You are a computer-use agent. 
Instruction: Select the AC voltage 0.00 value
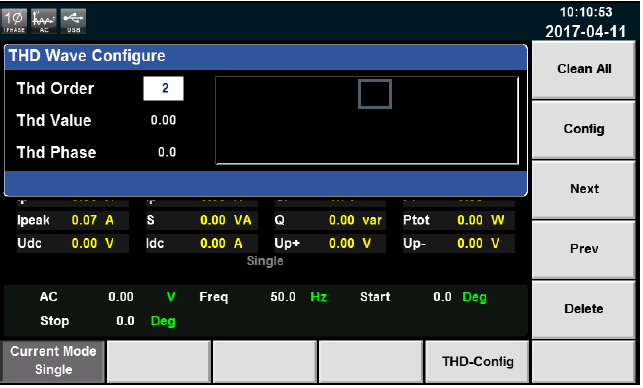[121, 297]
